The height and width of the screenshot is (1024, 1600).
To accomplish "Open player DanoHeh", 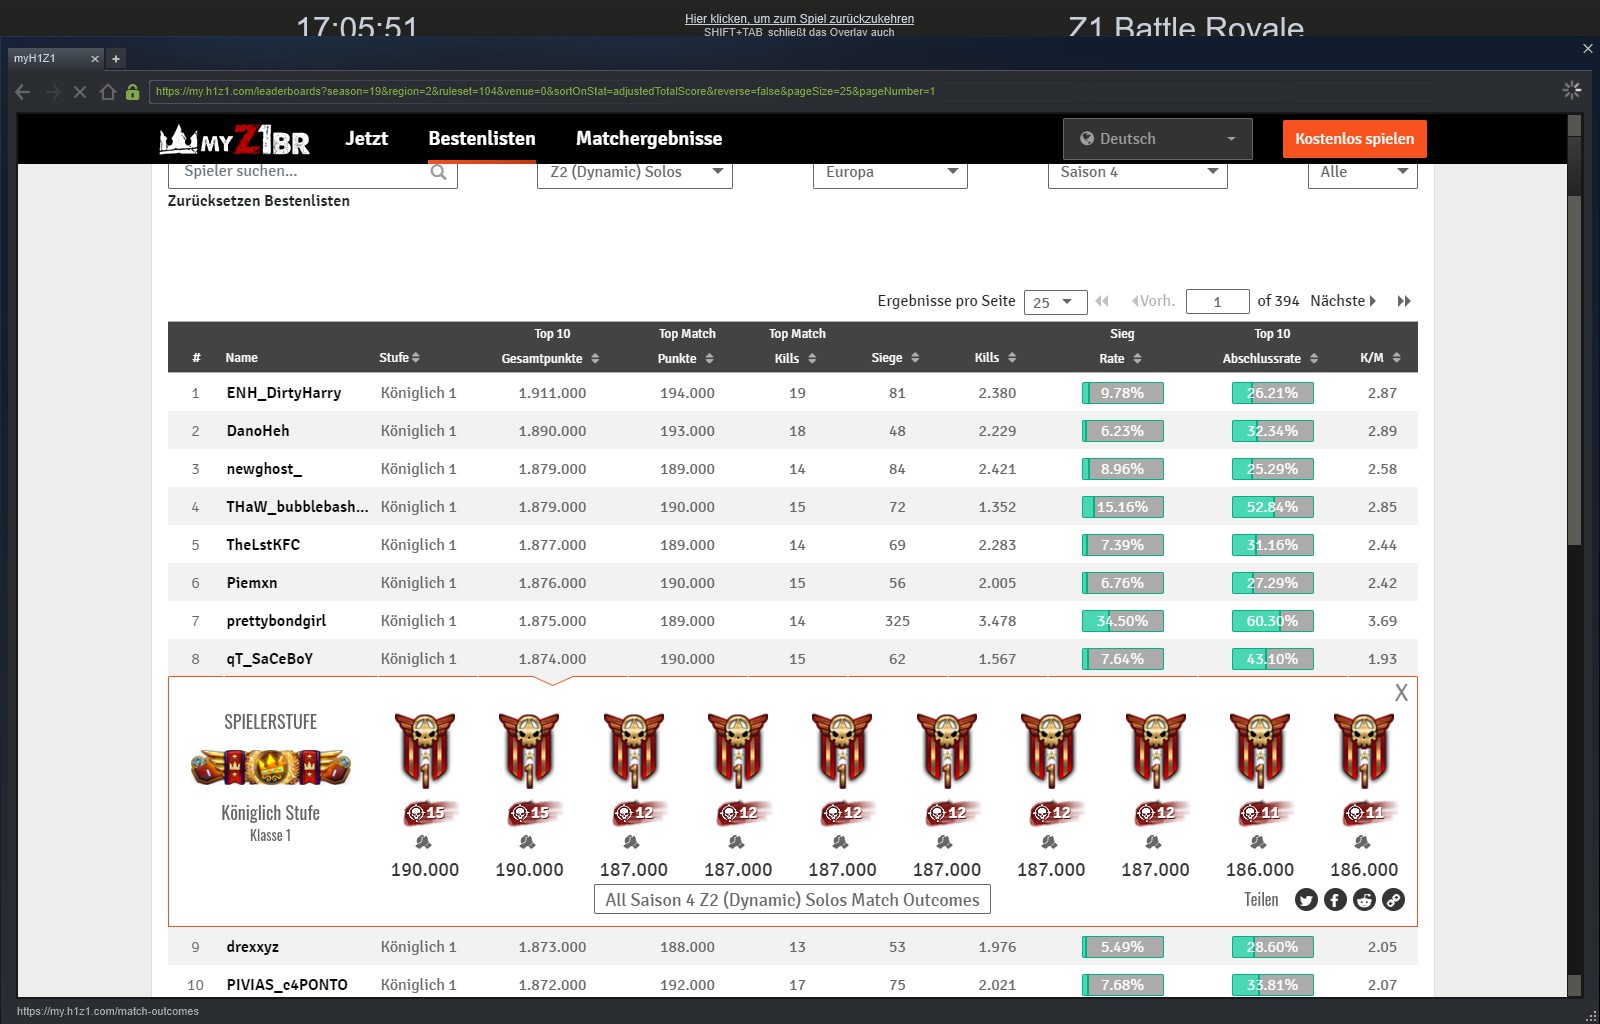I will (x=258, y=431).
